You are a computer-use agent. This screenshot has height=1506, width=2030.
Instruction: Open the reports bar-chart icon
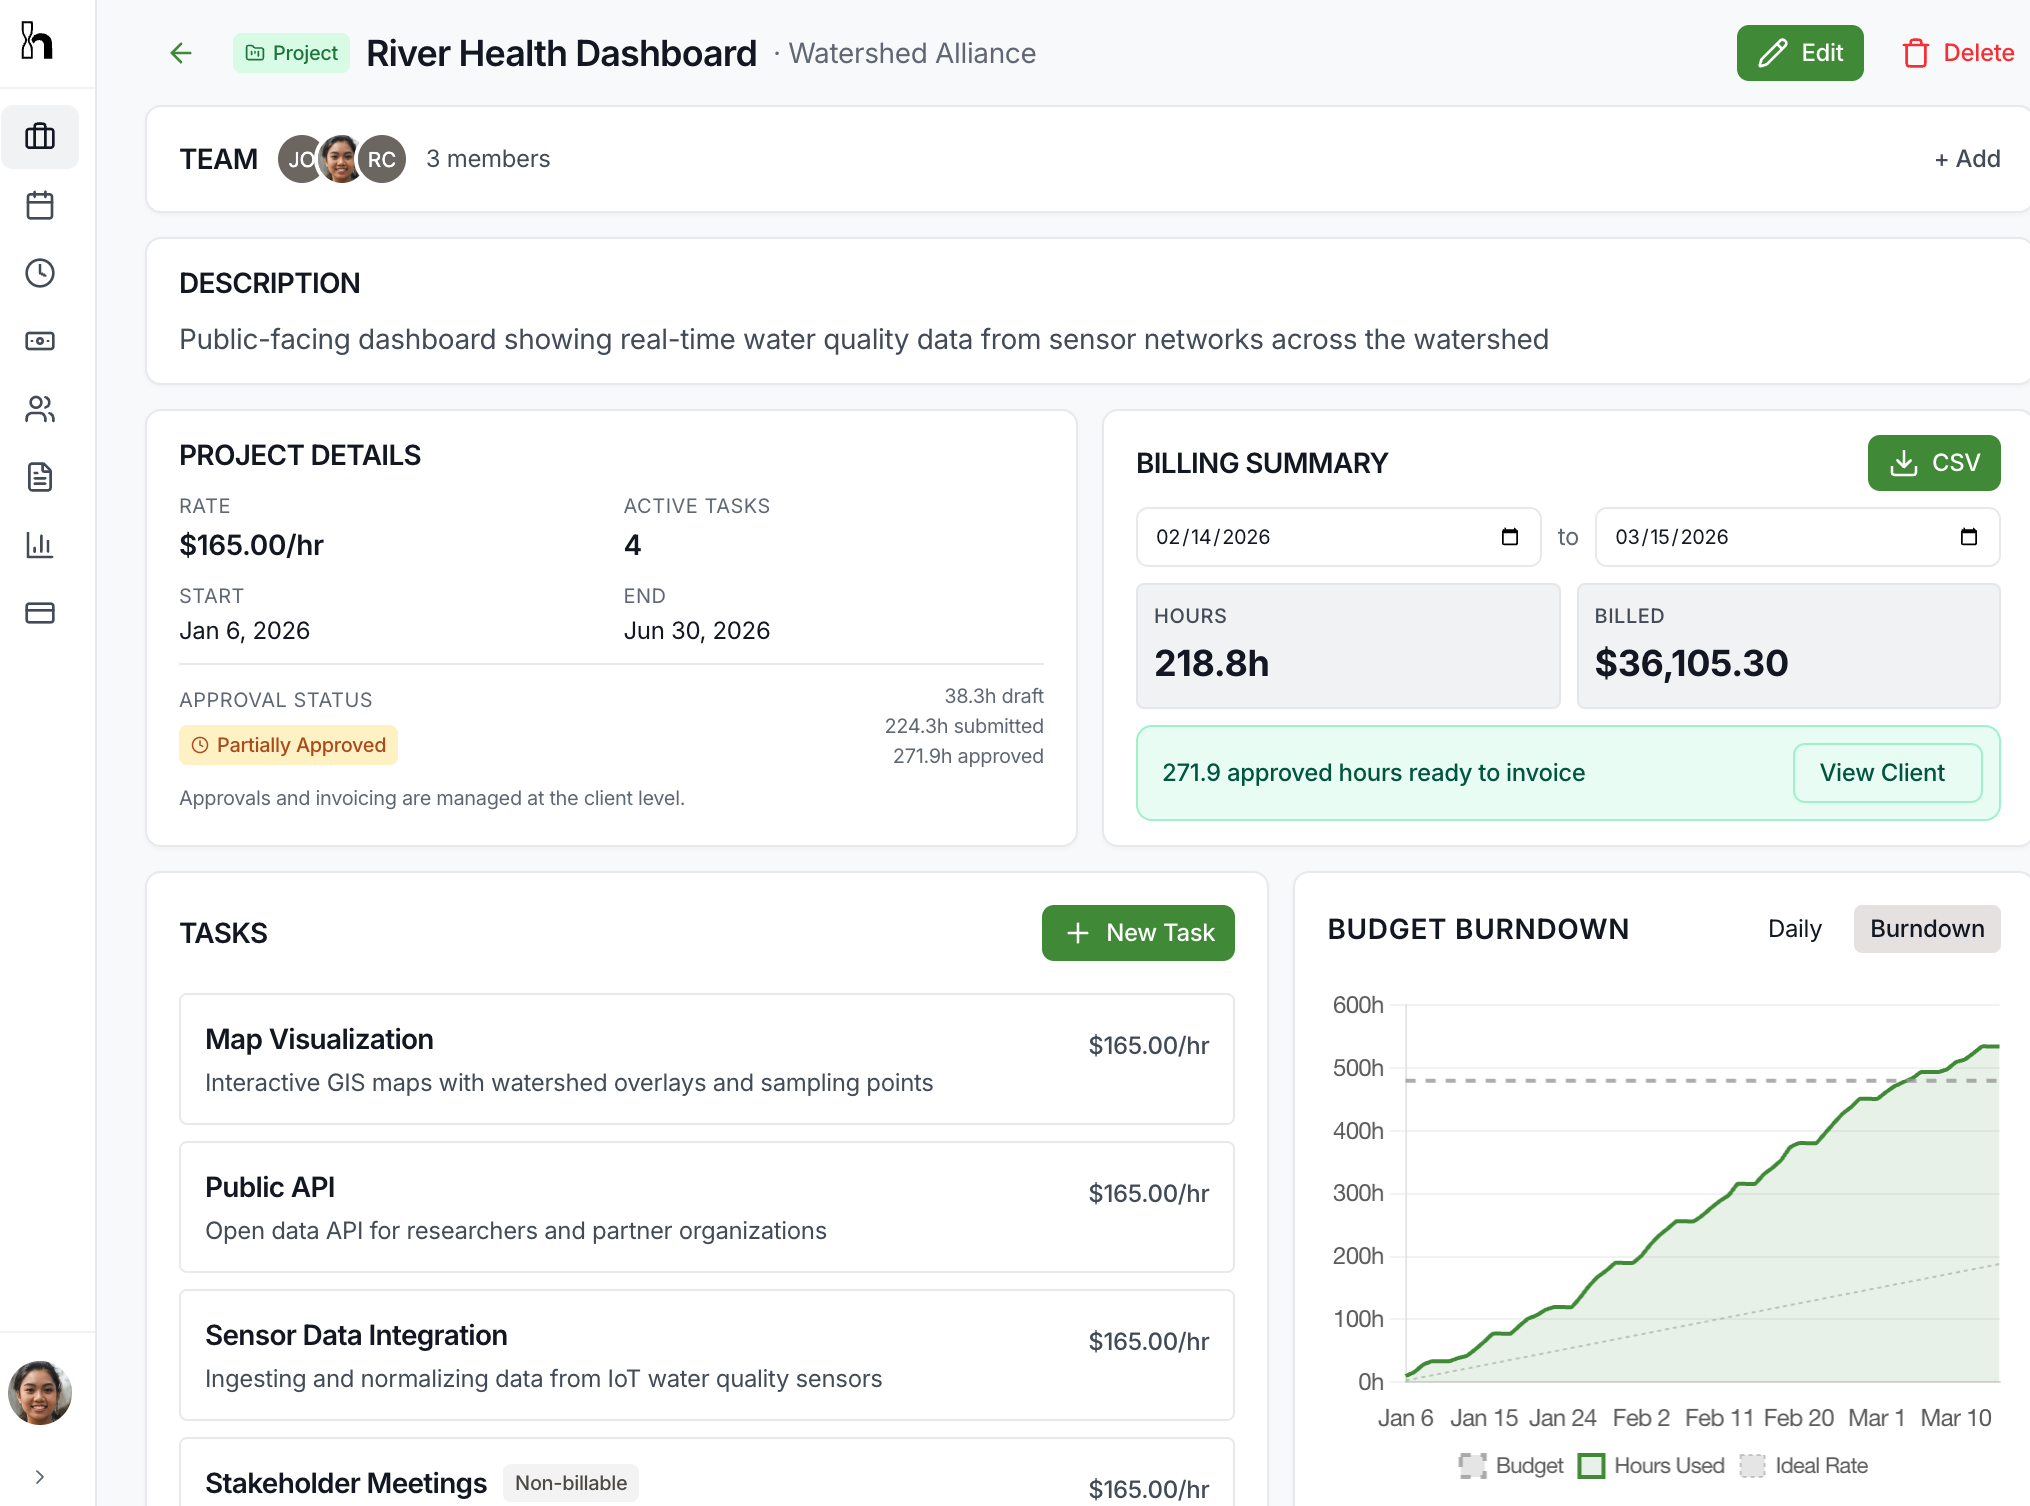pyautogui.click(x=40, y=545)
